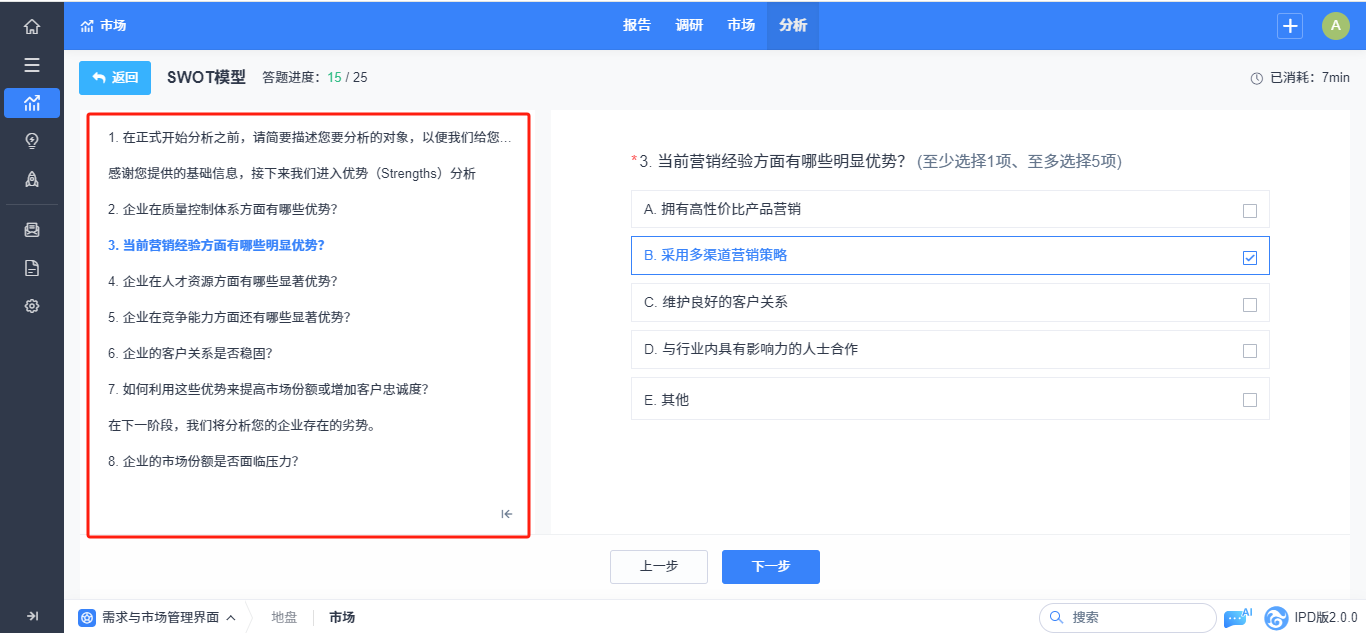Click the 在下一阶段 weakness intro text
Image resolution: width=1366 pixels, height=633 pixels.
click(x=241, y=425)
